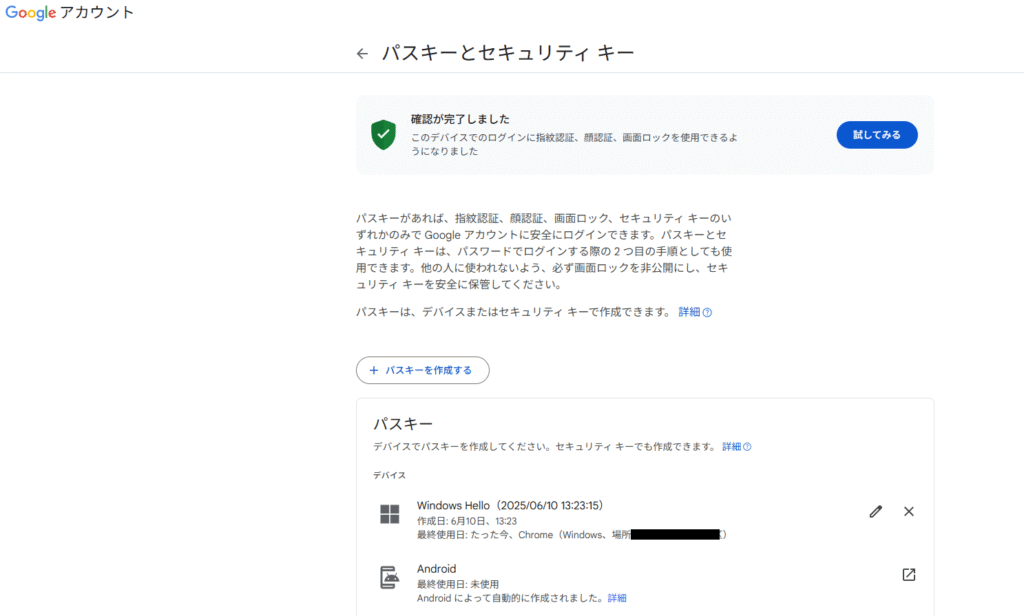Click the 試してみる button
Screen dimensions: 1024x616
coord(876,135)
